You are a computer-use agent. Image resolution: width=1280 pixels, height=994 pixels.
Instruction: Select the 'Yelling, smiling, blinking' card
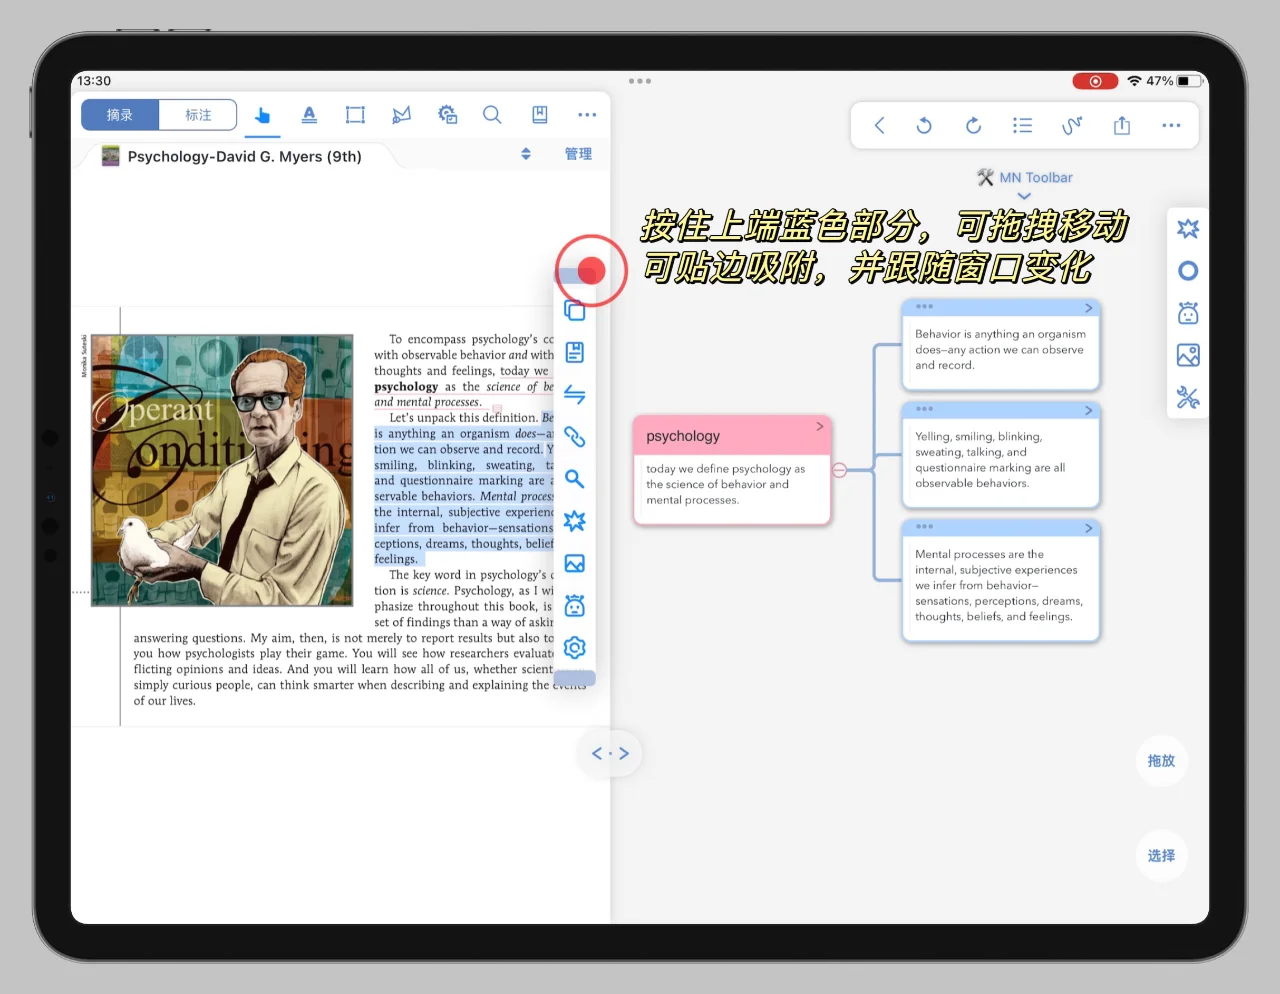tap(1001, 456)
